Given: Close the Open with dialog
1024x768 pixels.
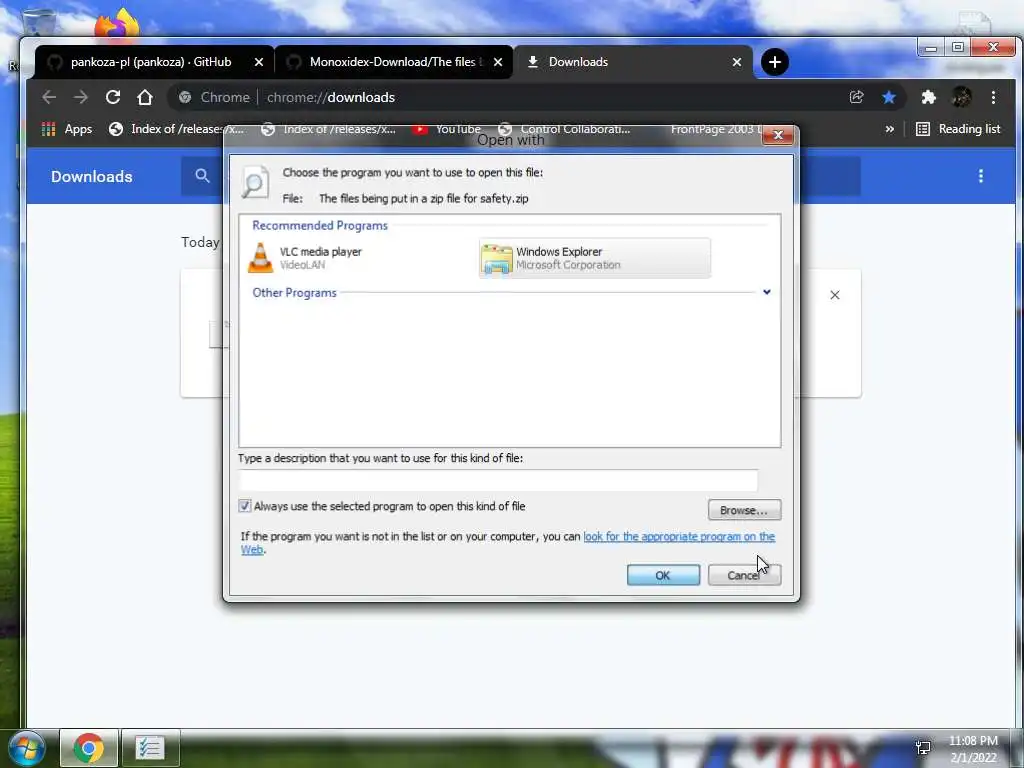Looking at the screenshot, I should pos(777,135).
